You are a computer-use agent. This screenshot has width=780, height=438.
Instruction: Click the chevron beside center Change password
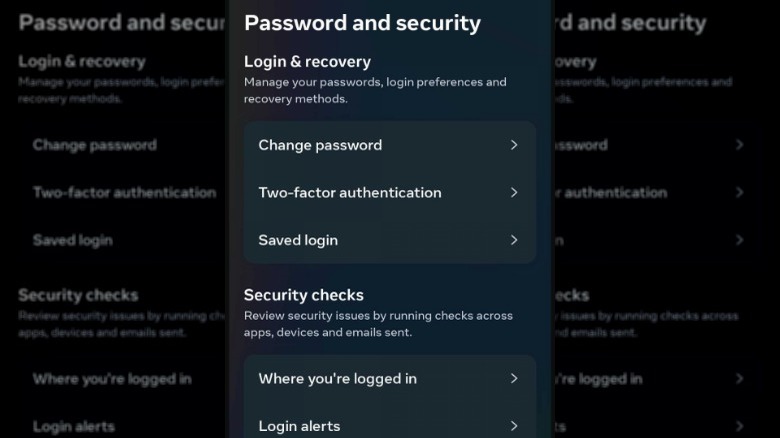[x=514, y=145]
